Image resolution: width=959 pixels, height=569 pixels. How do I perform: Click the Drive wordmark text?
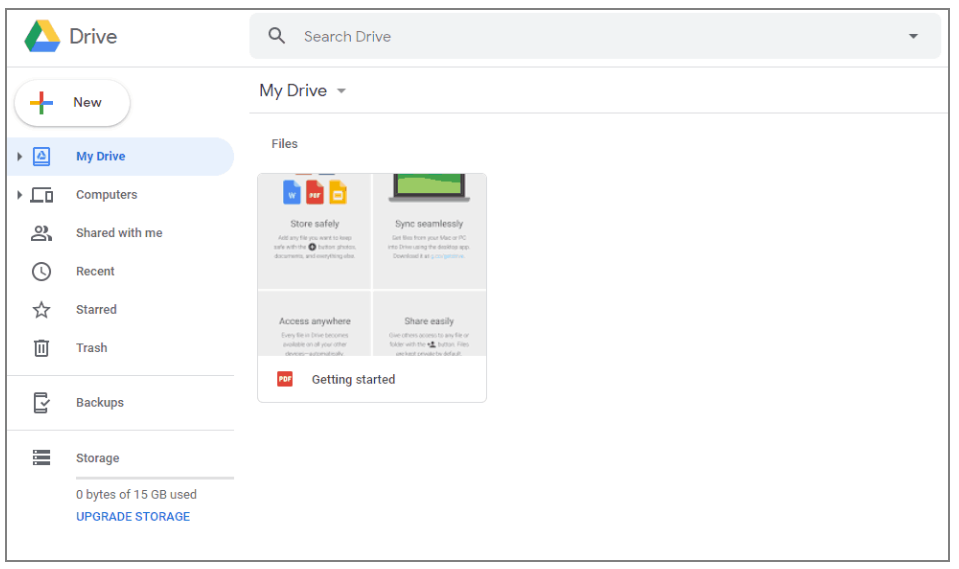click(x=93, y=36)
